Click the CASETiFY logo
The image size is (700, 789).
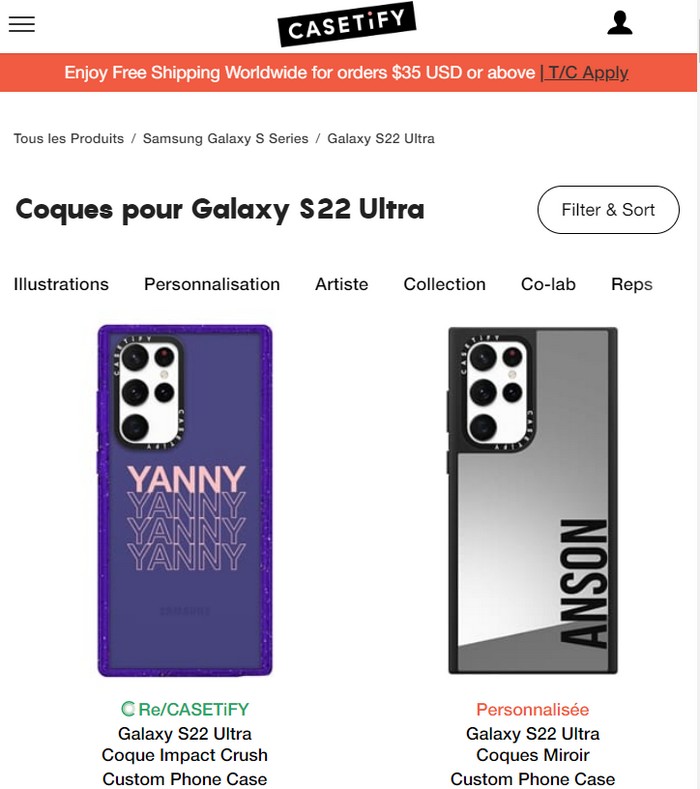tap(346, 25)
